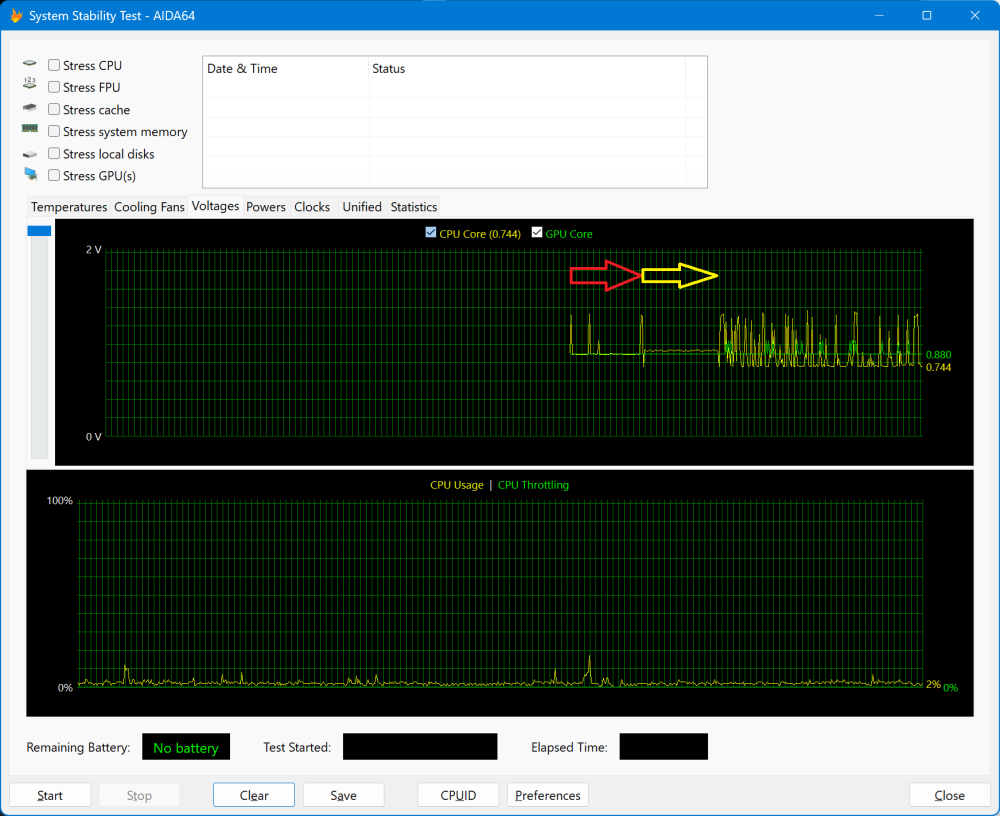Switch to the Powers tab
Screen dimensions: 1000x816
266,207
